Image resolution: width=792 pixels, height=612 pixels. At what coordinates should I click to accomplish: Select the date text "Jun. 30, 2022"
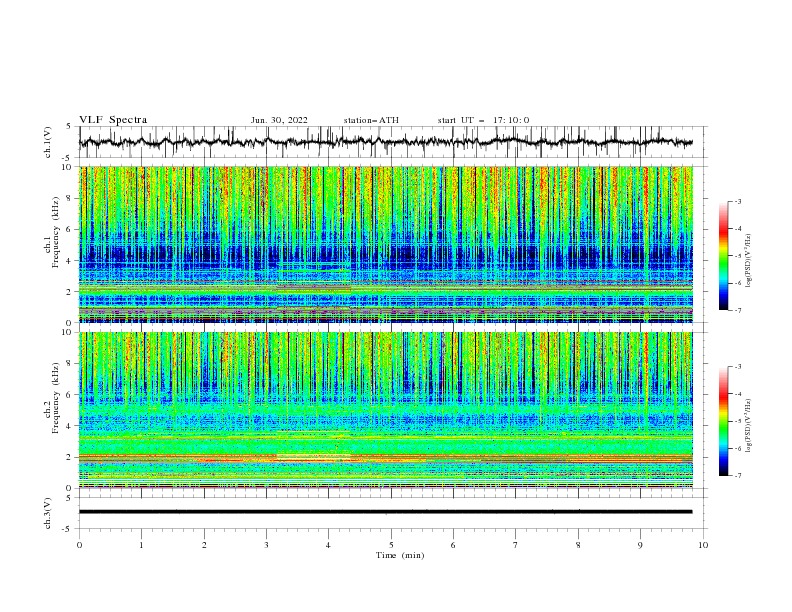click(279, 120)
